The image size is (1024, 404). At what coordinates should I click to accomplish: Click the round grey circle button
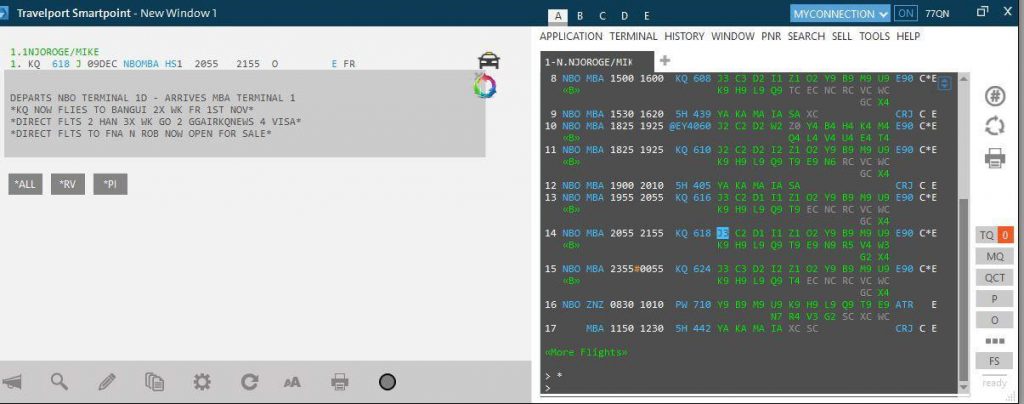click(x=387, y=382)
